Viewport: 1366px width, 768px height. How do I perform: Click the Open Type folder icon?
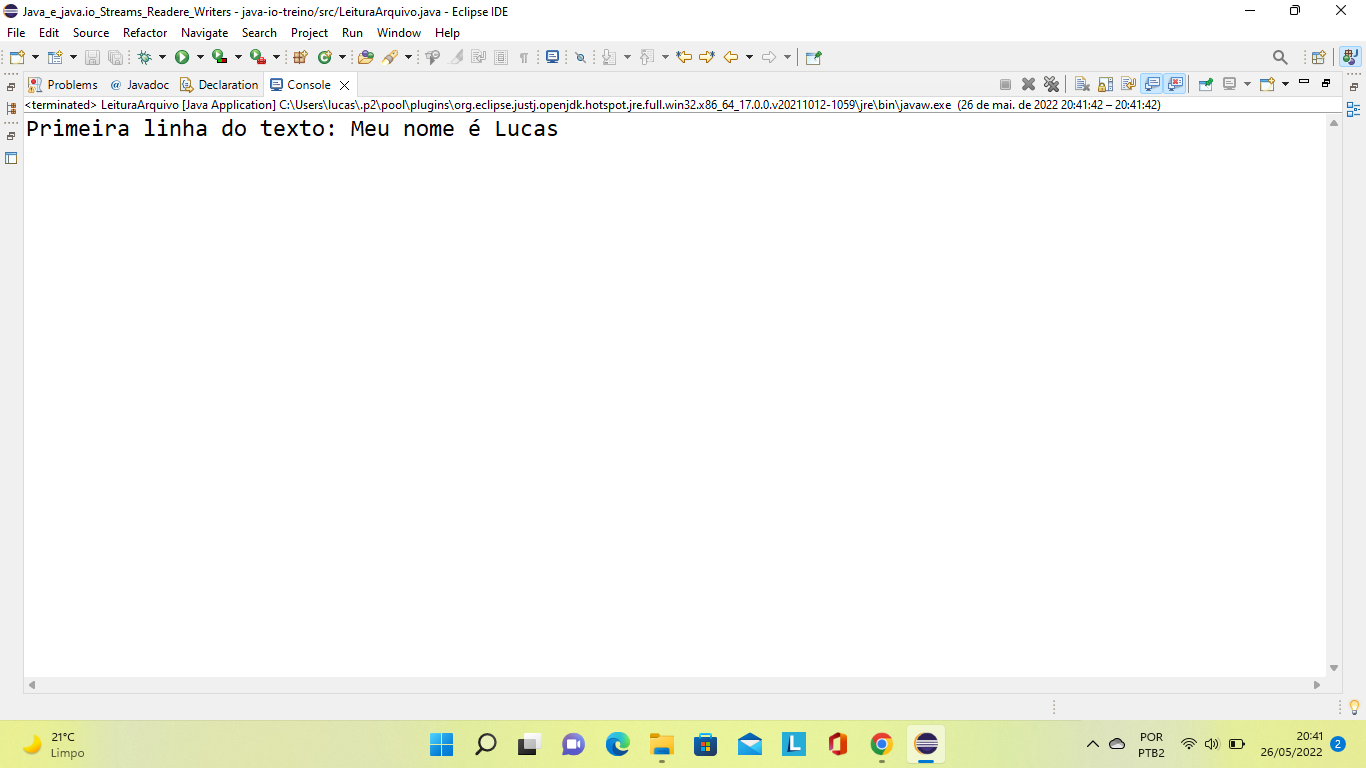[366, 57]
